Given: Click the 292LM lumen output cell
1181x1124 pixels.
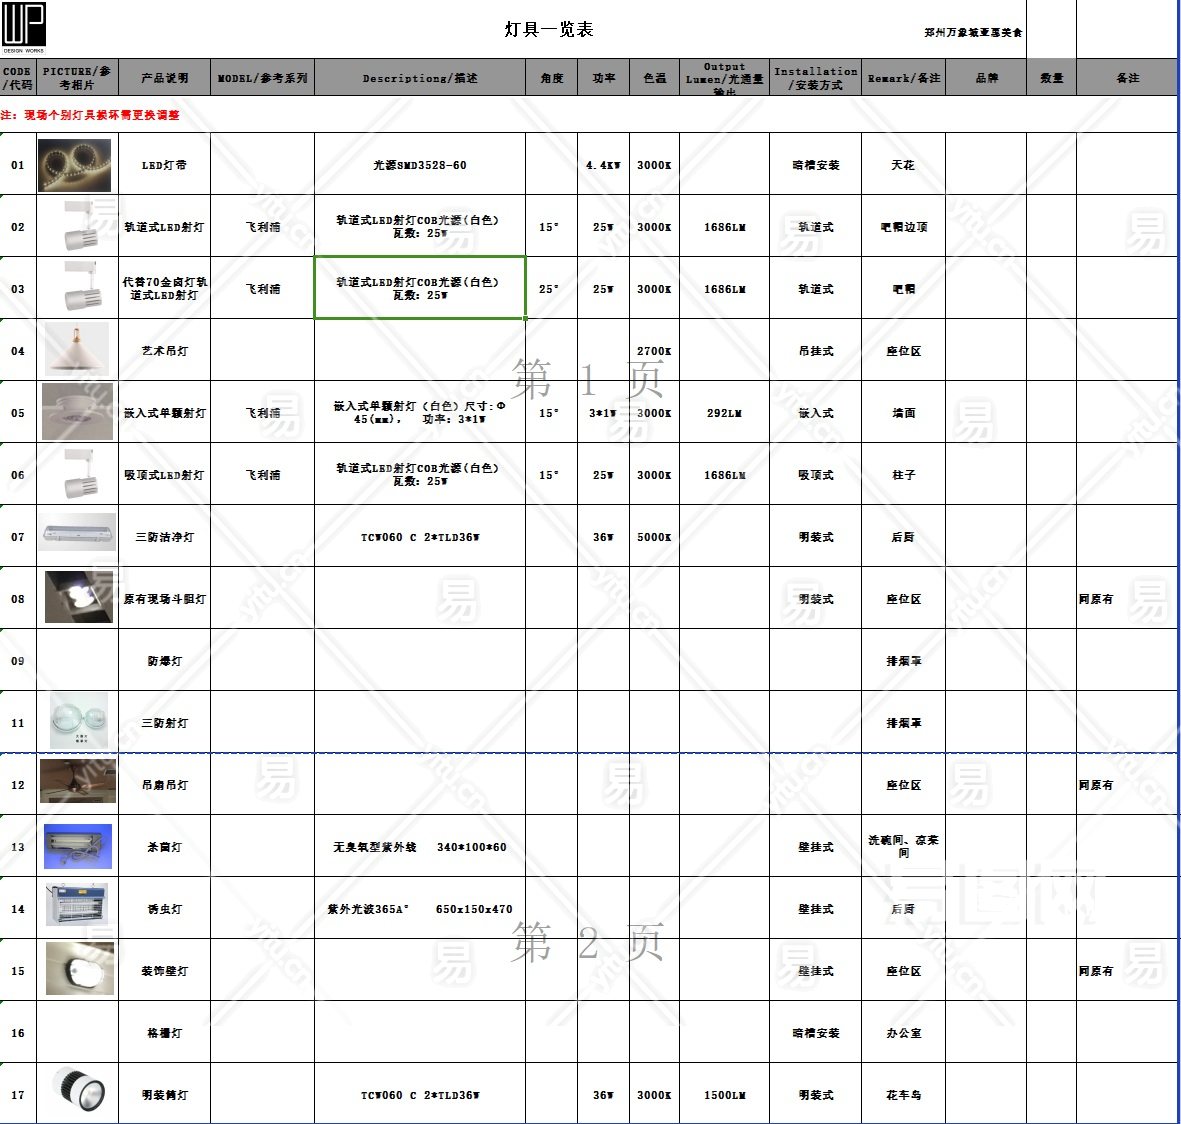Looking at the screenshot, I should pos(724,413).
